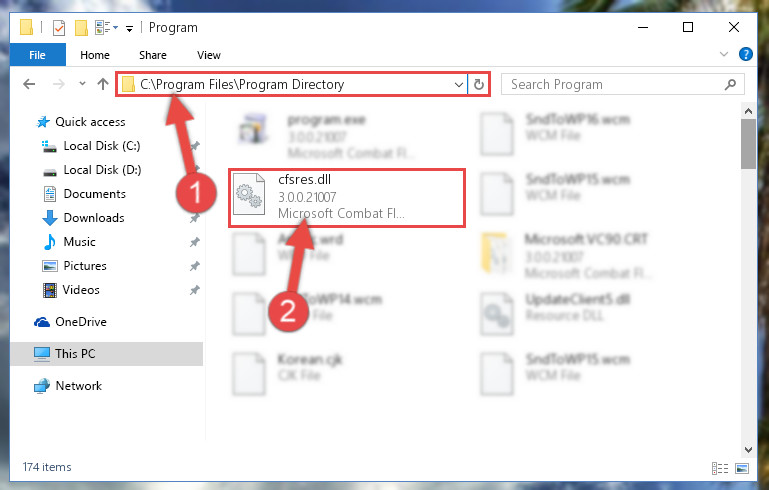Click the Videos film icon in sidebar
This screenshot has width=769, height=490.
coord(50,290)
